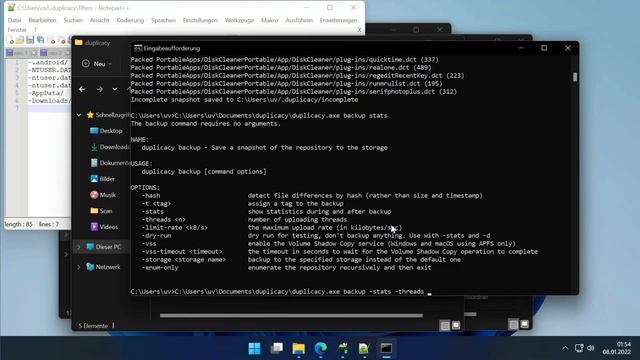640x360 pixels.
Task: Select Netzwerk in Explorer sidebar
Action: 103,267
